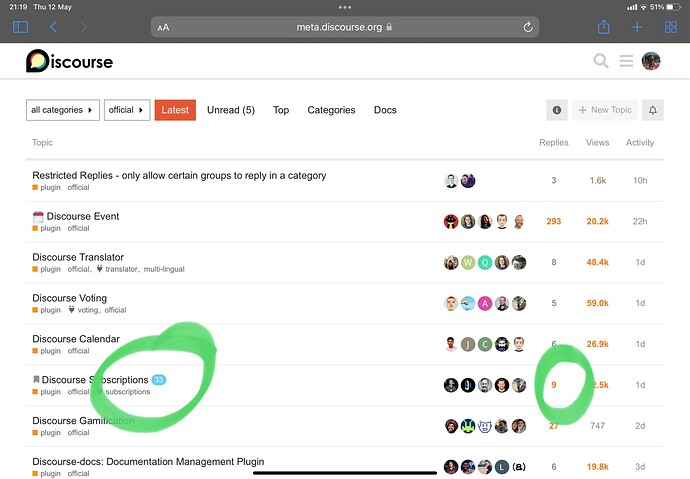Click the 'multi-lingual' tag
The height and width of the screenshot is (479, 690).
[x=164, y=269]
